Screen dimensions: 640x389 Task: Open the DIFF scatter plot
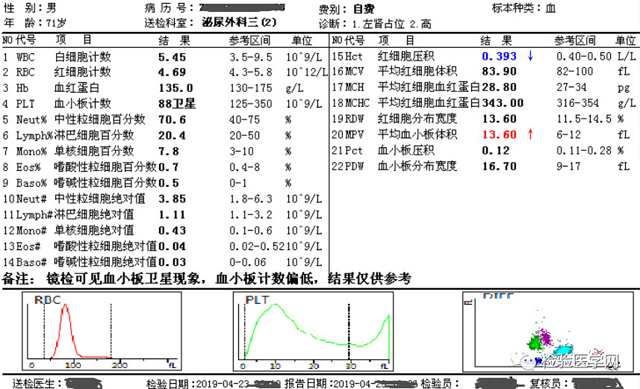tap(548, 332)
